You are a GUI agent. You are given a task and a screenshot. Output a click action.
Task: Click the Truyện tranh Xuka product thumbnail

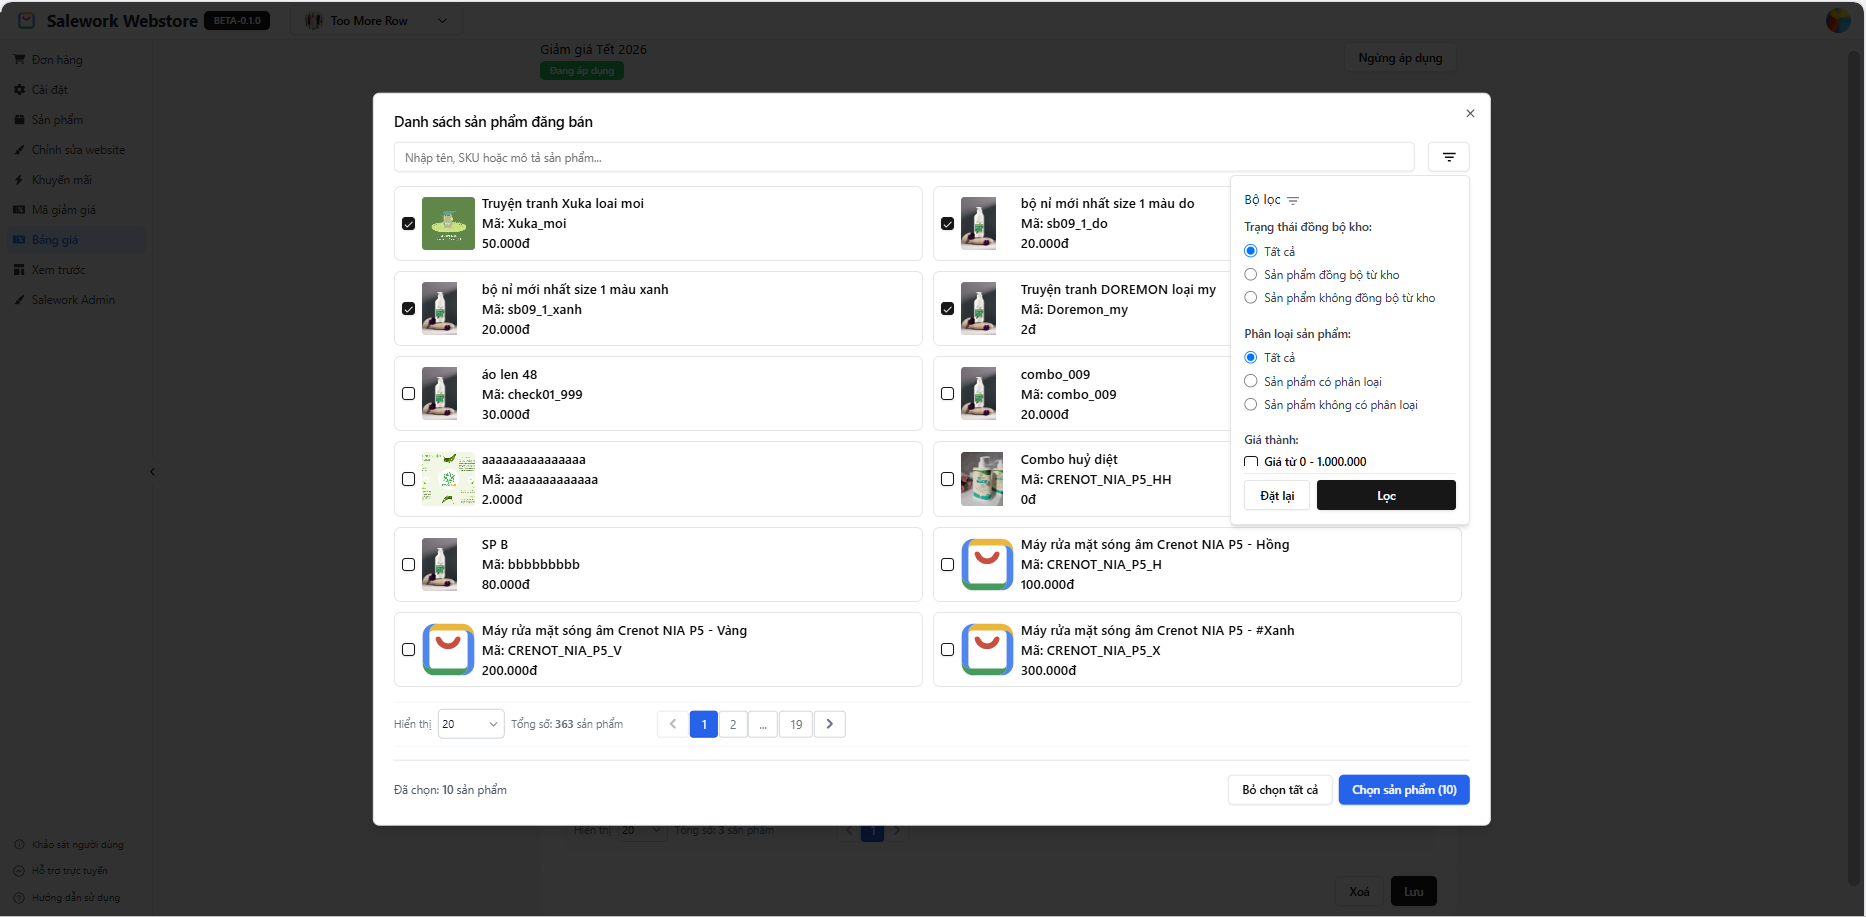[x=448, y=223]
